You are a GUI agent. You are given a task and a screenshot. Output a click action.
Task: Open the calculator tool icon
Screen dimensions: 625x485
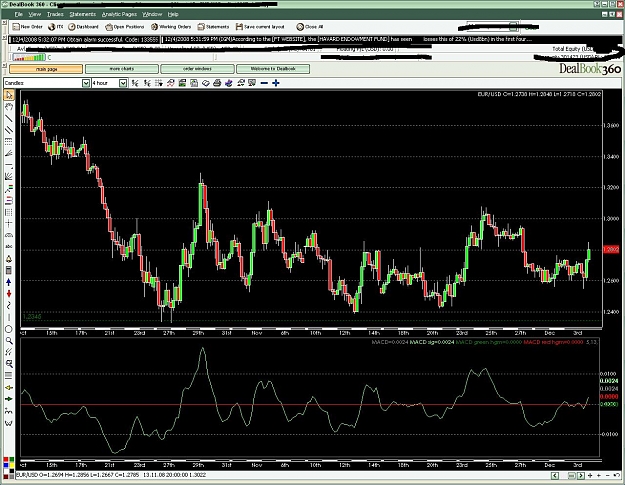8,271
